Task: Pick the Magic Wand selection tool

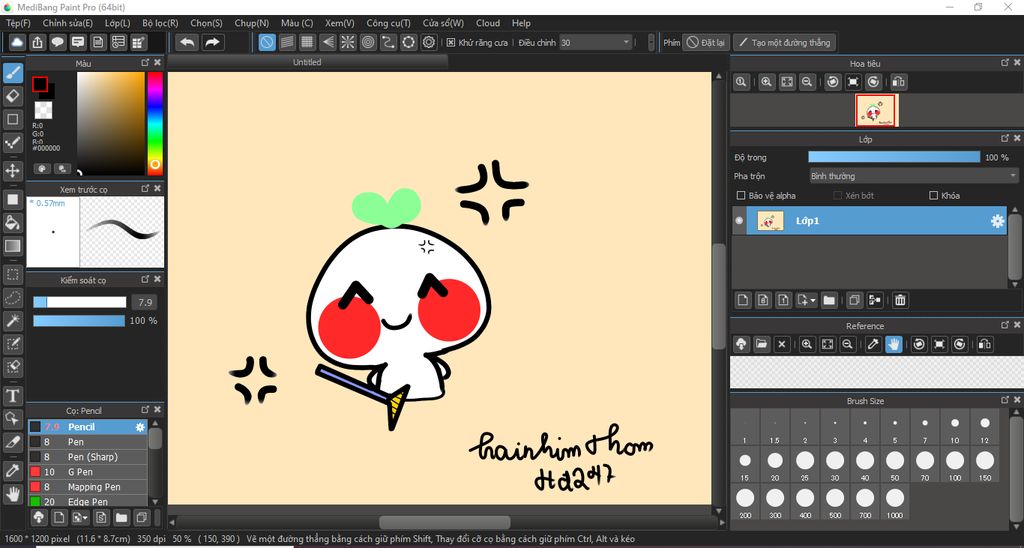Action: (13, 320)
